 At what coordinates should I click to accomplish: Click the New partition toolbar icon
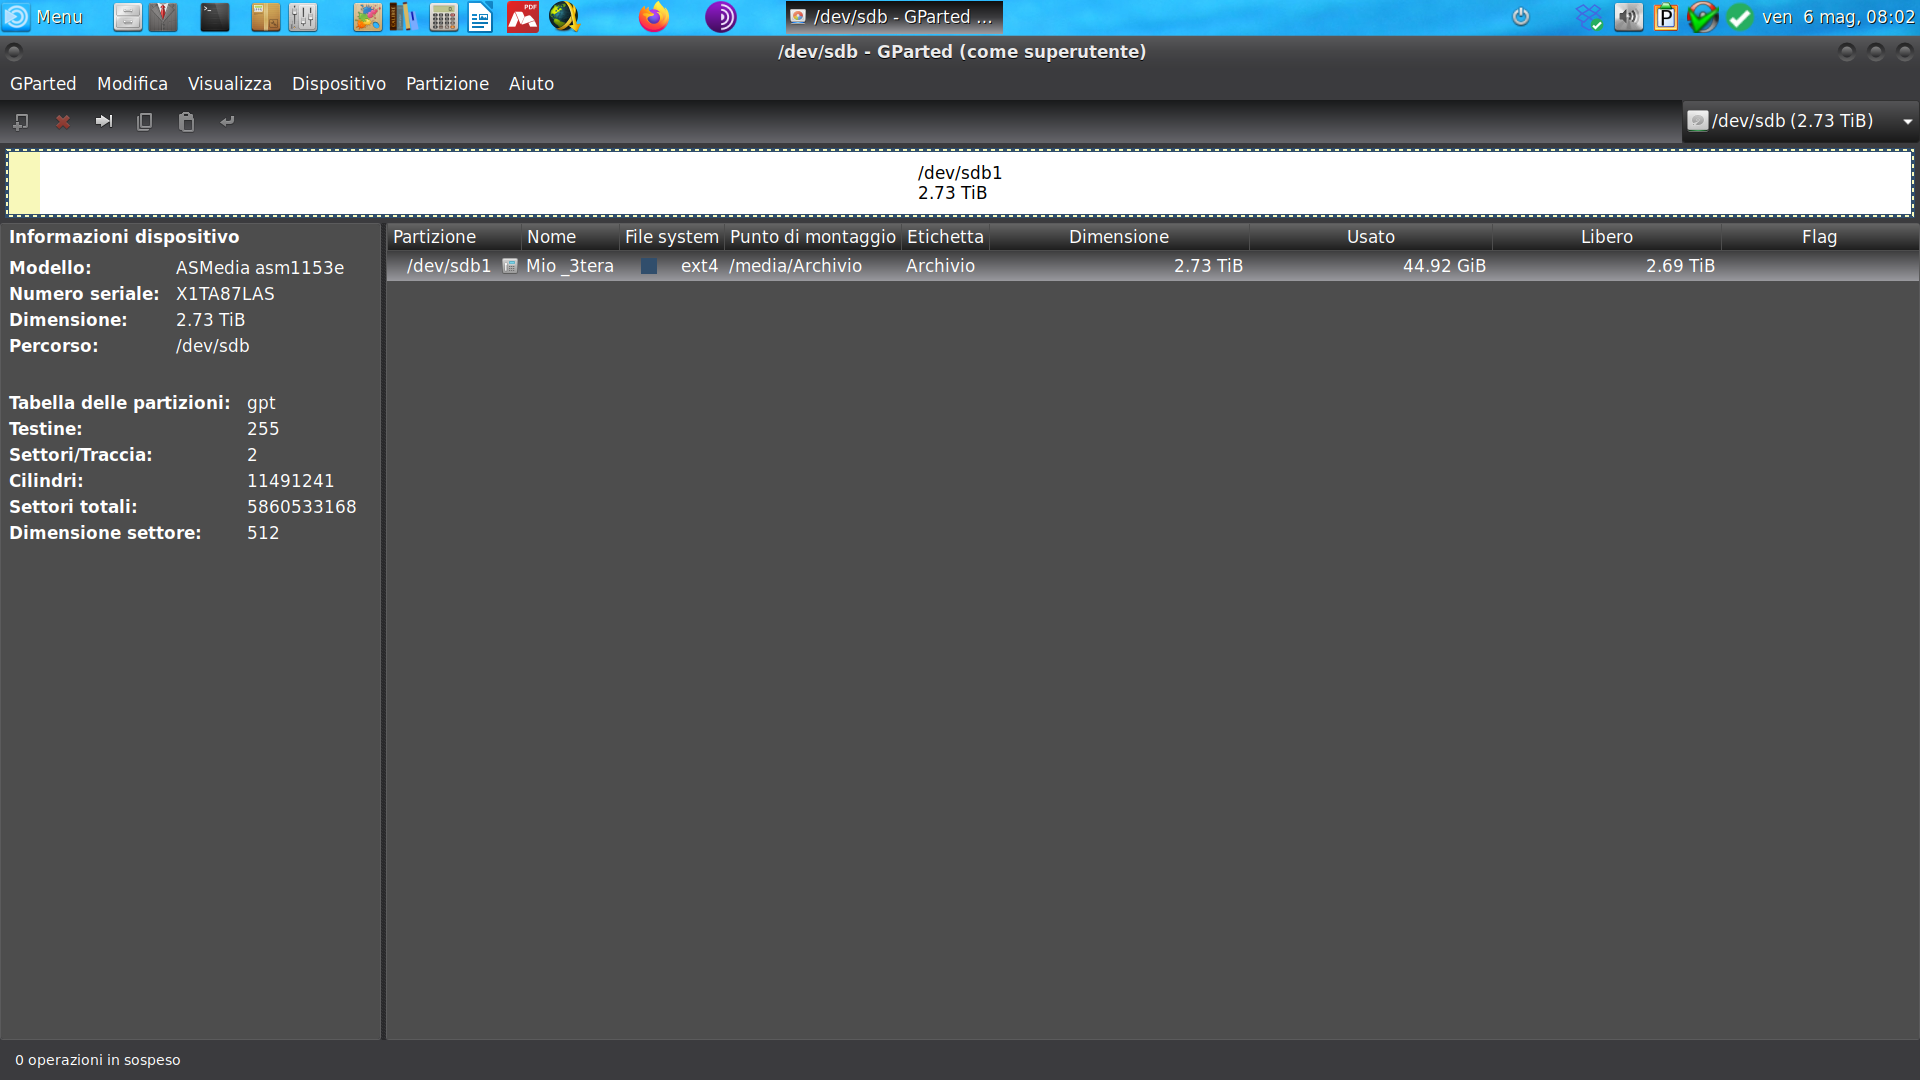(20, 121)
